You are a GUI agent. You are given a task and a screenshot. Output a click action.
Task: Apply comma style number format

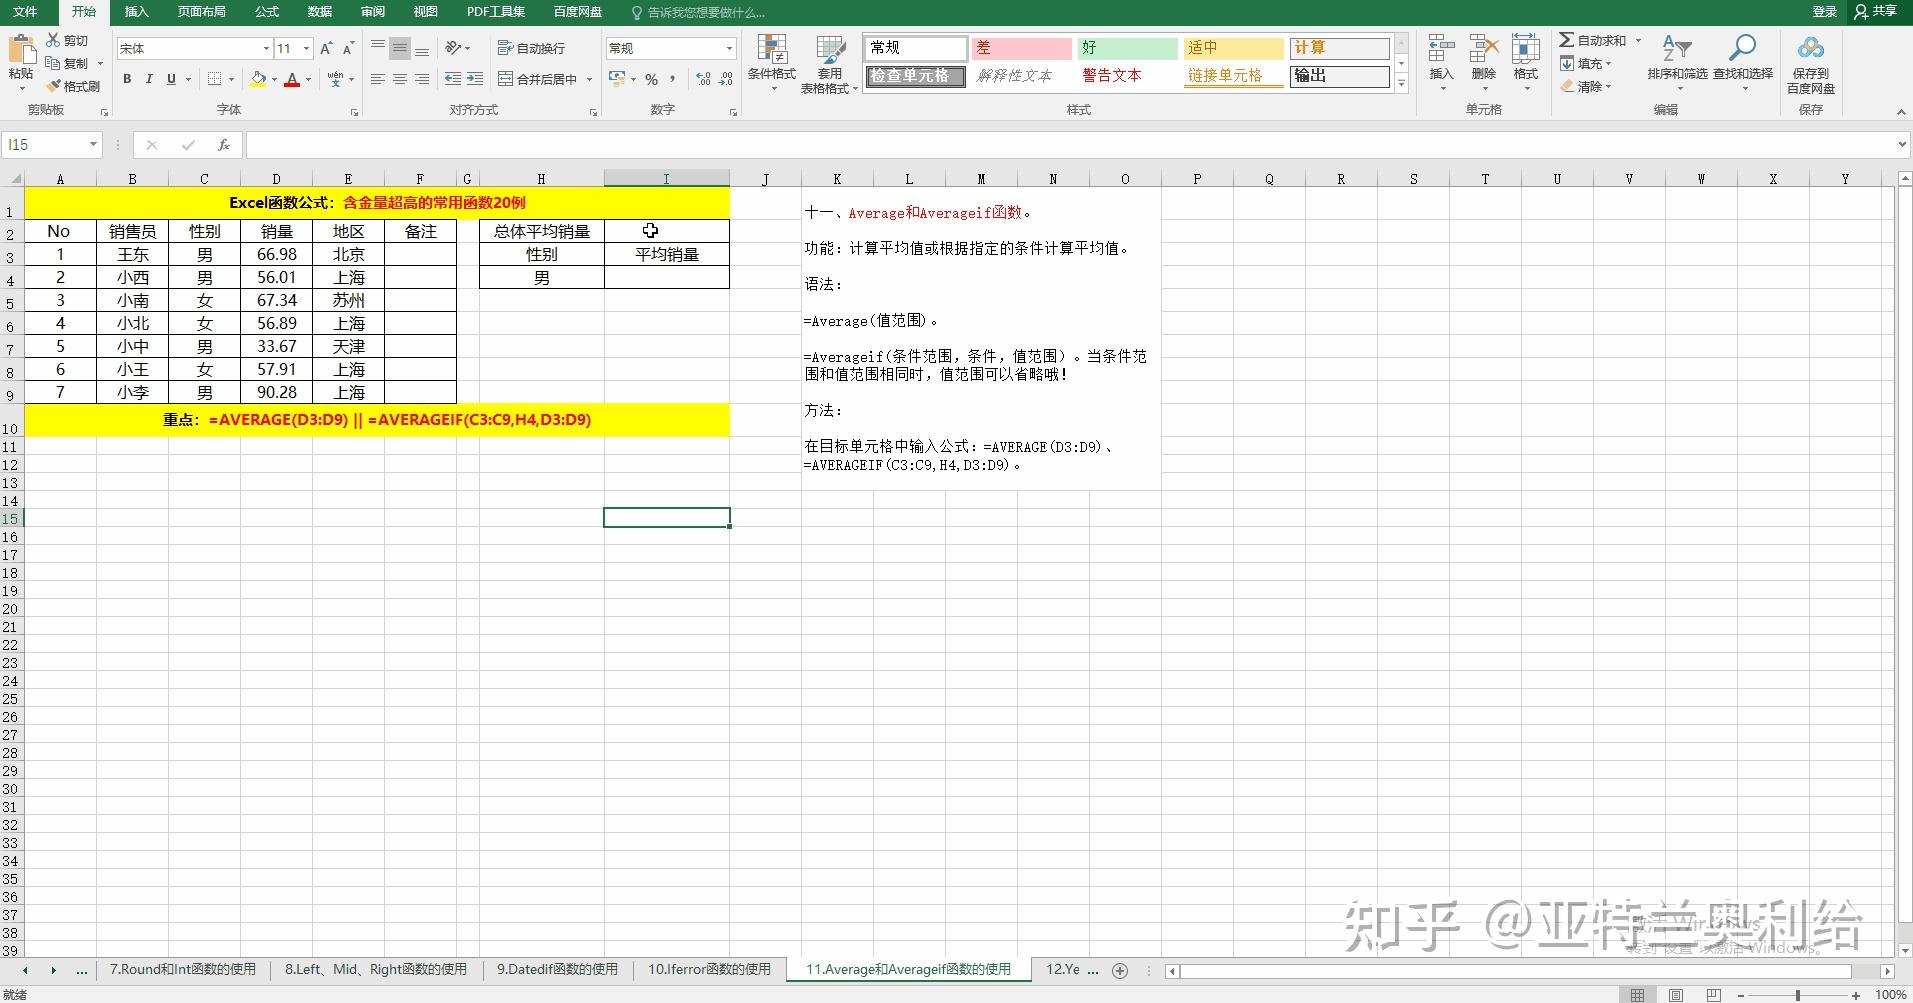tap(673, 79)
